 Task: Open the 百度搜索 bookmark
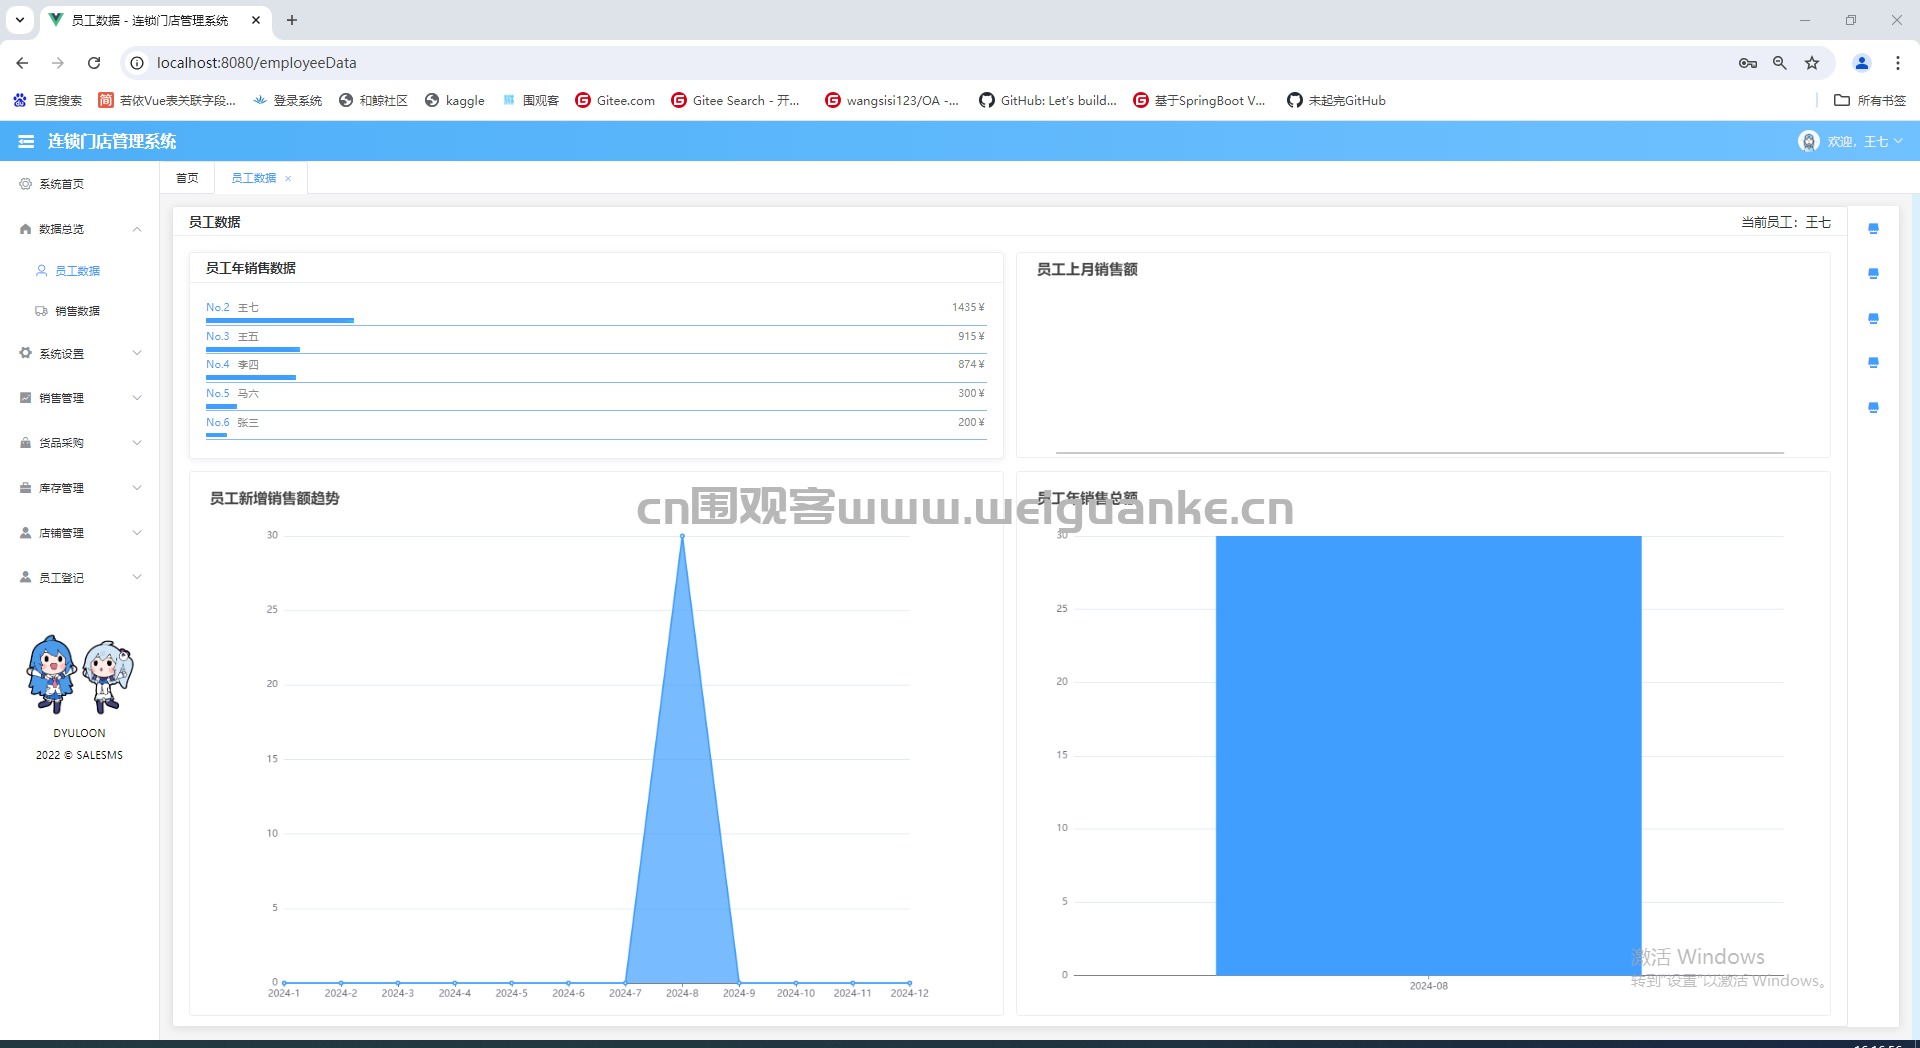point(47,100)
